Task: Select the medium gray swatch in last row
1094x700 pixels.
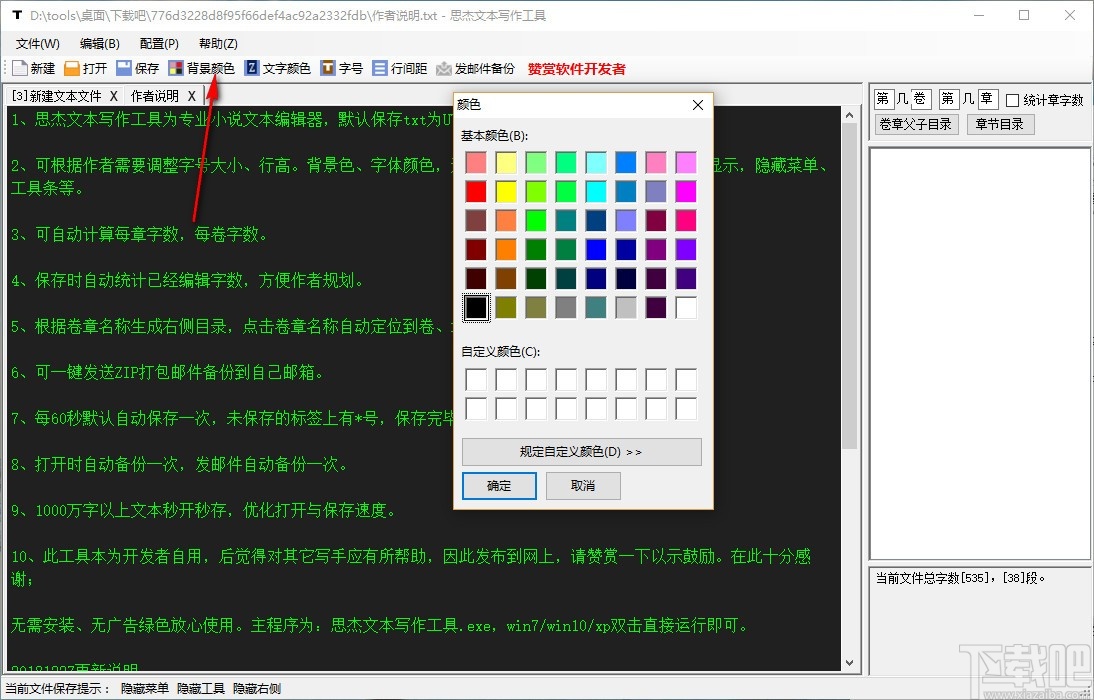Action: tap(566, 308)
